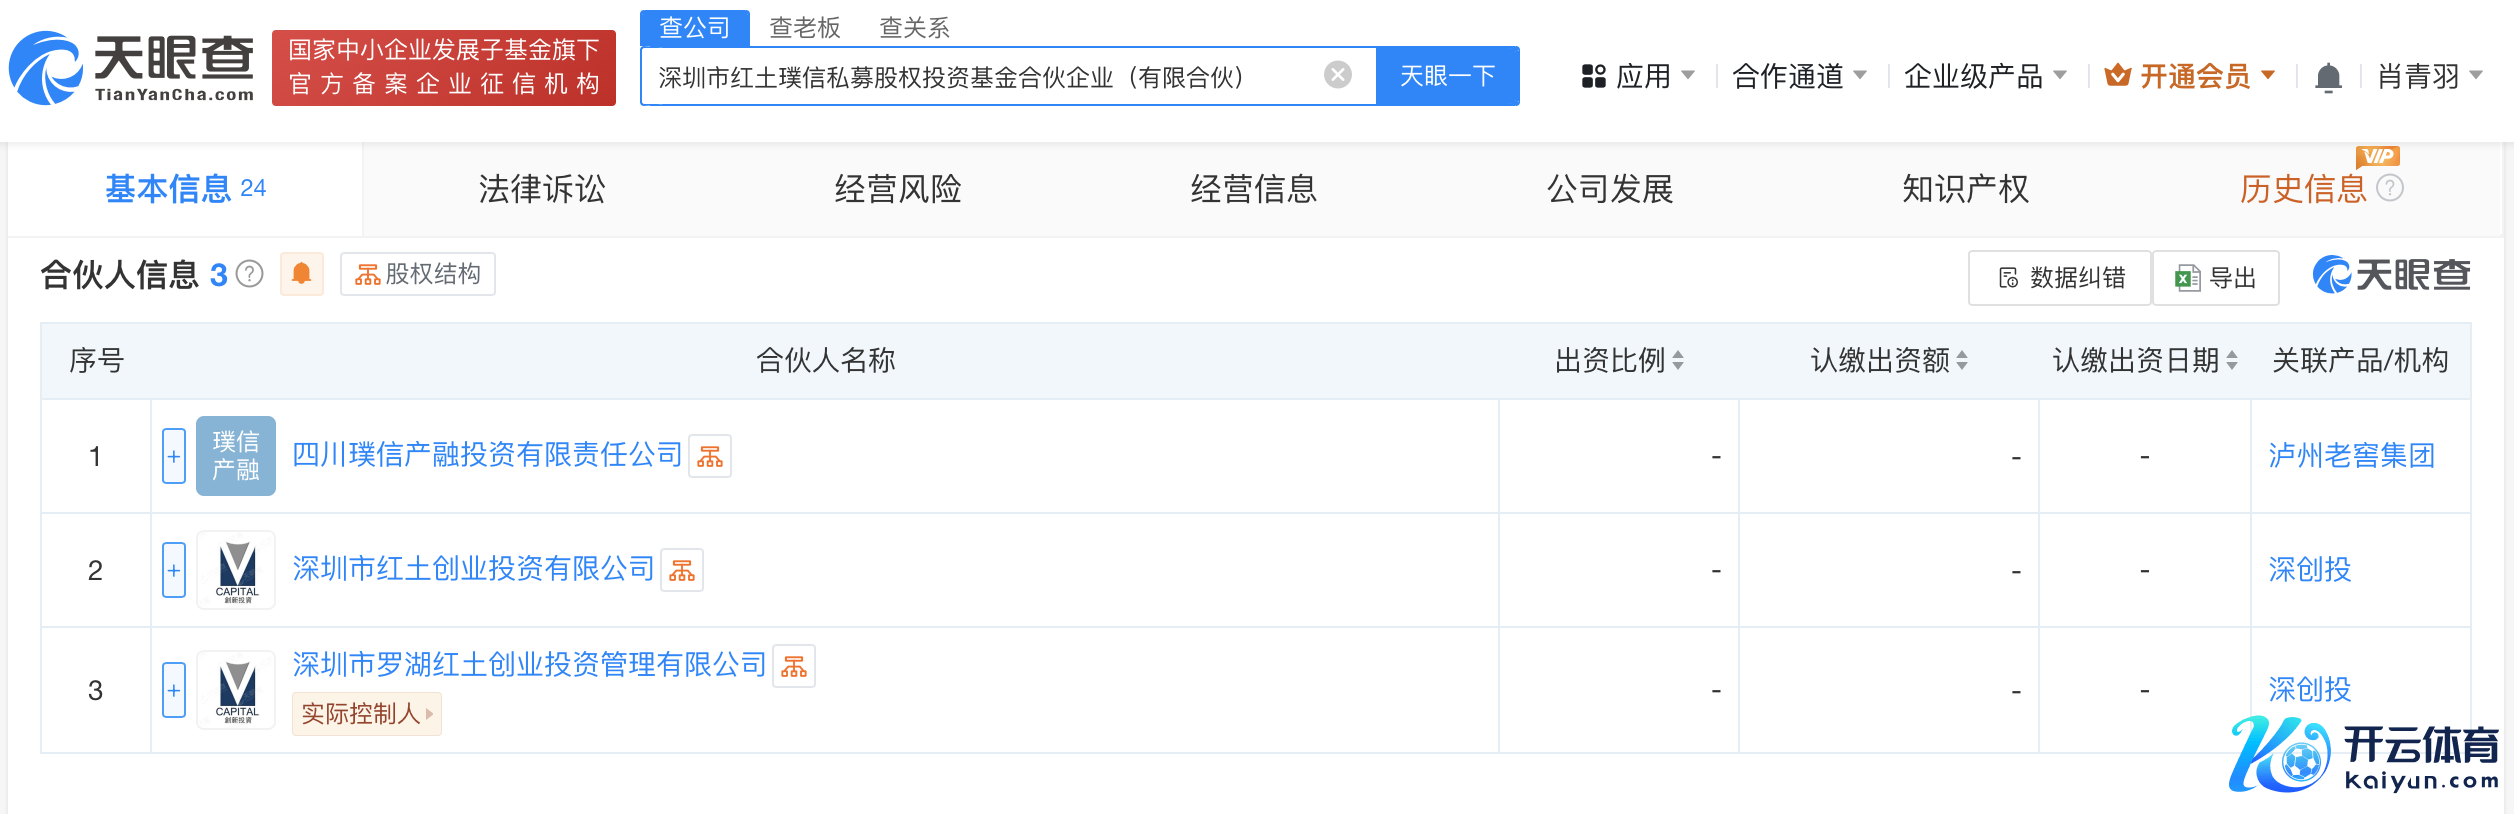This screenshot has height=814, width=2514.
Task: Open equity structure icon for 深圳市罗湖红土创业投资管理有限公司
Action: 794,667
